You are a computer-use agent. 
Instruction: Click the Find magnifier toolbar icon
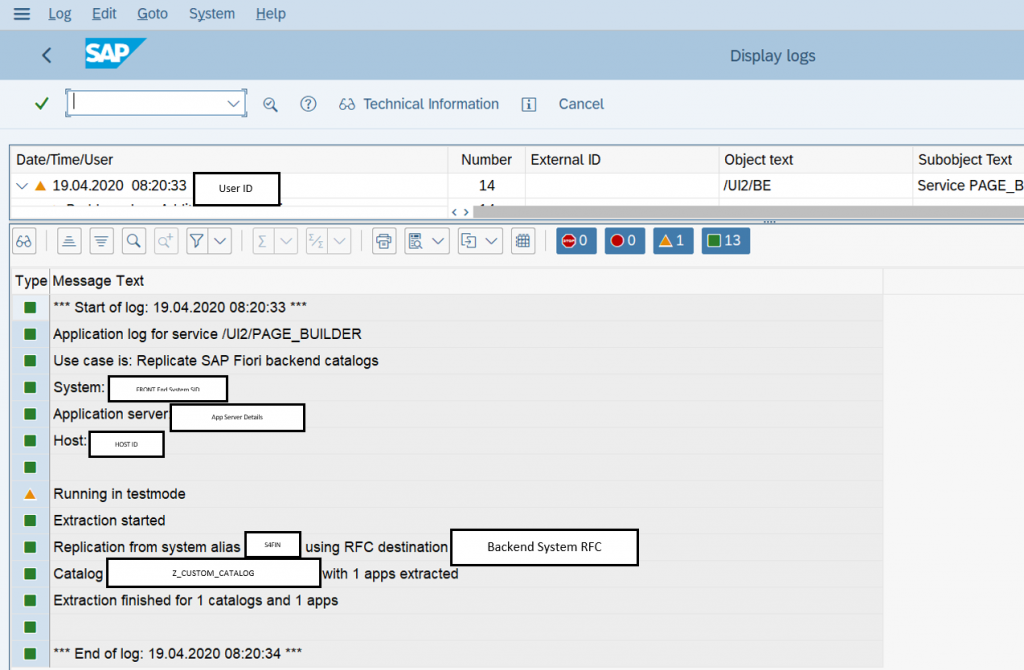coord(134,241)
